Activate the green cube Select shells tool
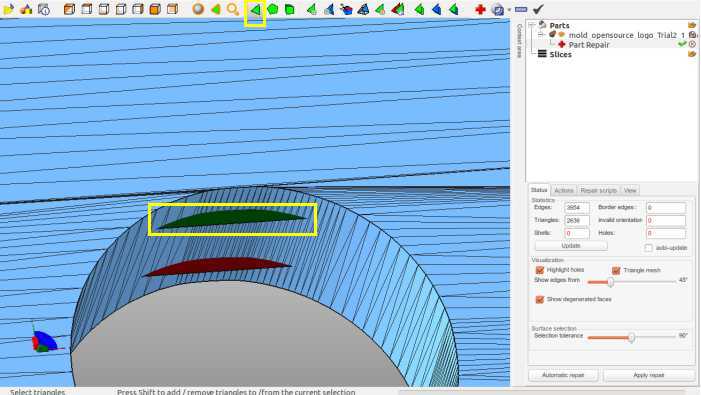This screenshot has height=395, width=701. [290, 9]
